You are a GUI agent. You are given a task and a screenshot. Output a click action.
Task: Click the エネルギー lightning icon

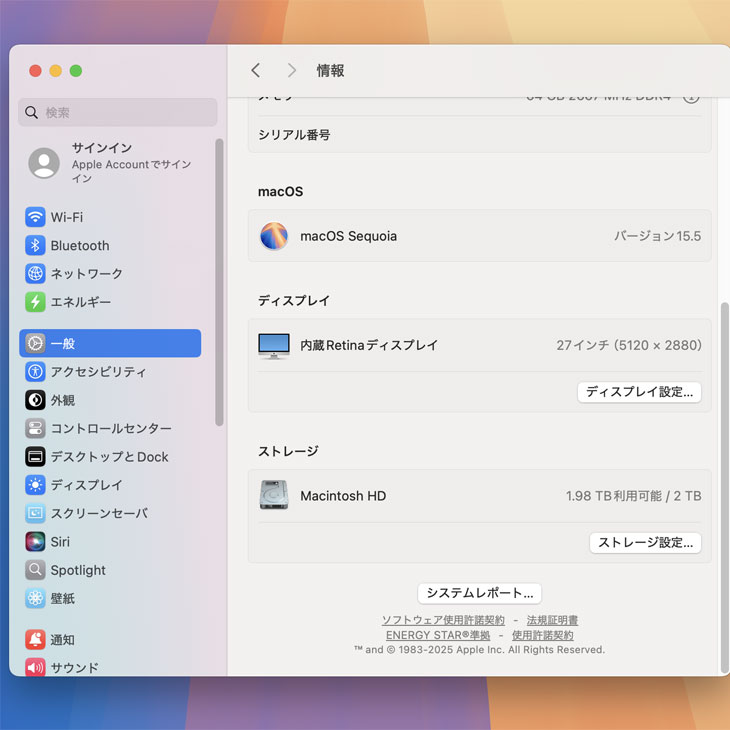coord(35,302)
